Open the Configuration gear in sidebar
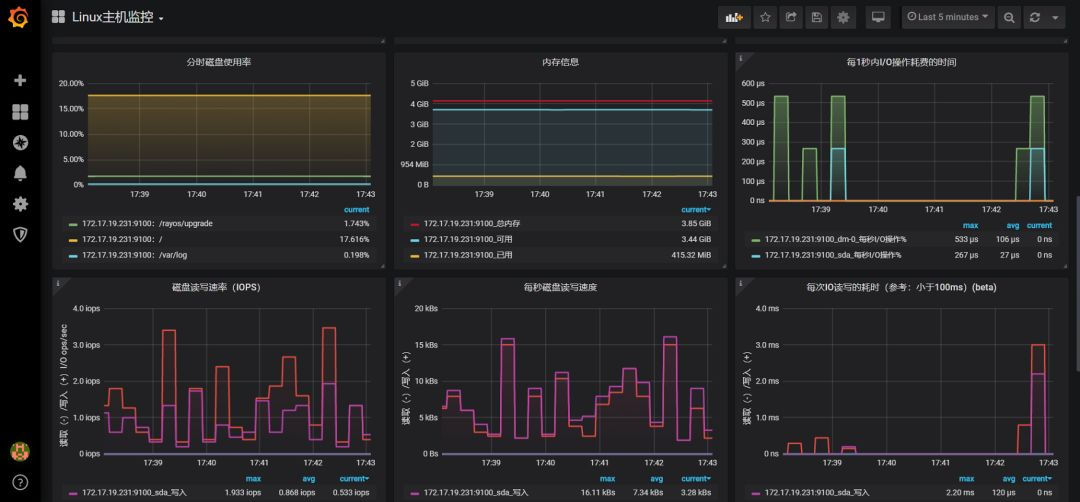The image size is (1080, 502). [x=20, y=204]
